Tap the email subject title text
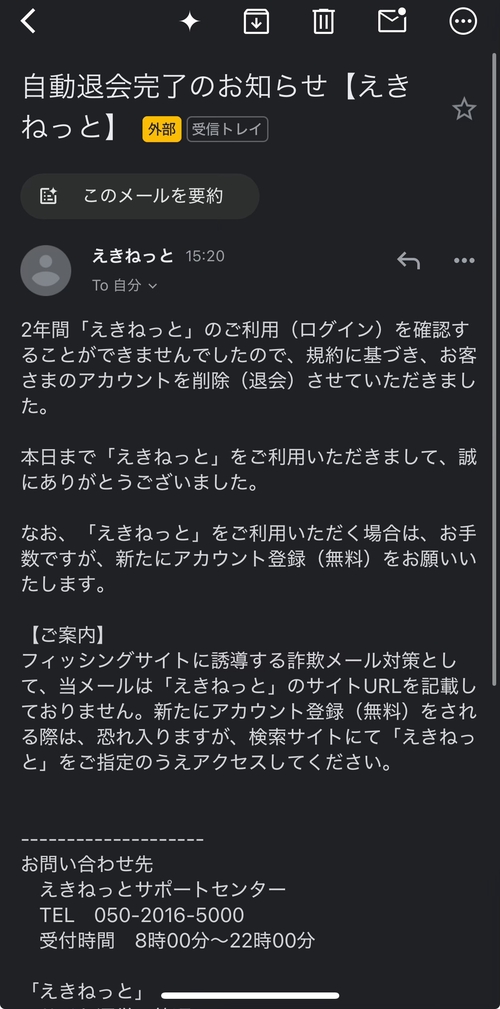500x1009 pixels. point(216,106)
